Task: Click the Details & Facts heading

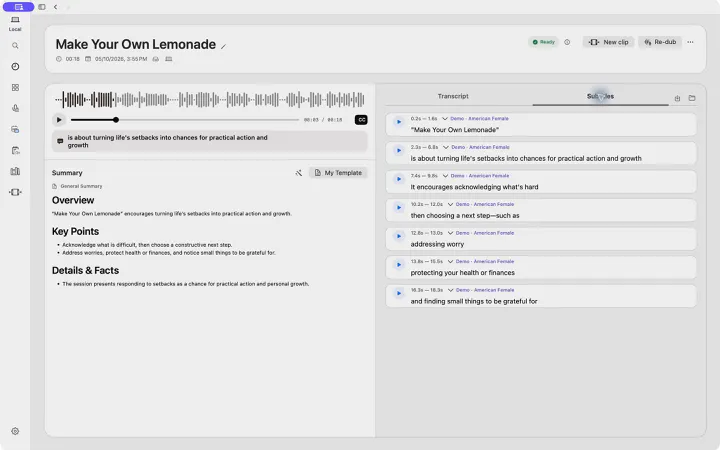Action: 85,270
